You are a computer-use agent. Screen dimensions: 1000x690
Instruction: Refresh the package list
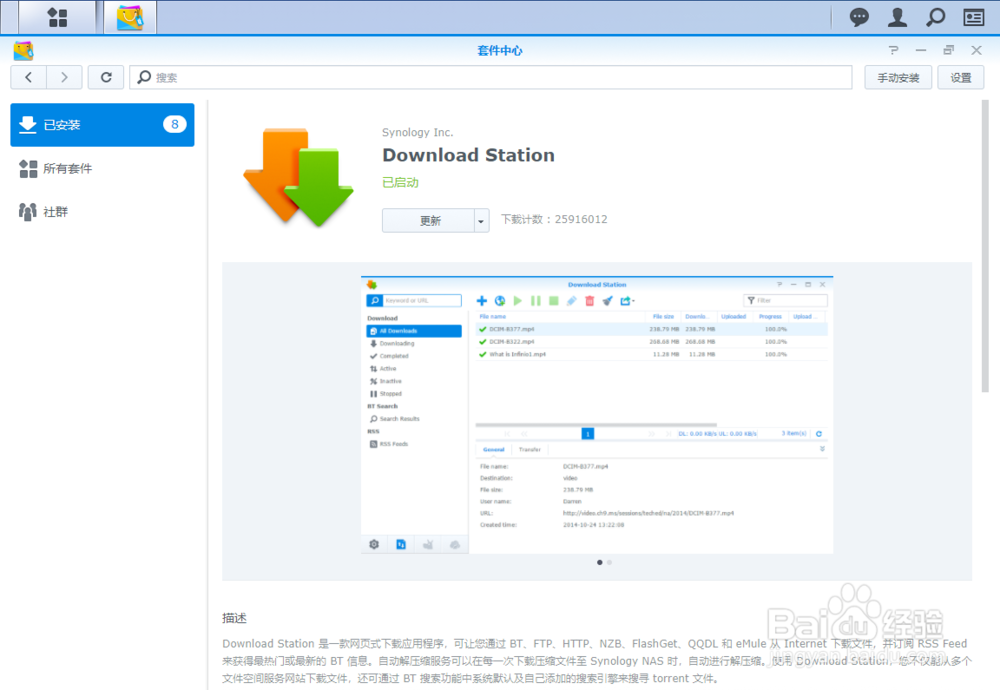pyautogui.click(x=106, y=77)
